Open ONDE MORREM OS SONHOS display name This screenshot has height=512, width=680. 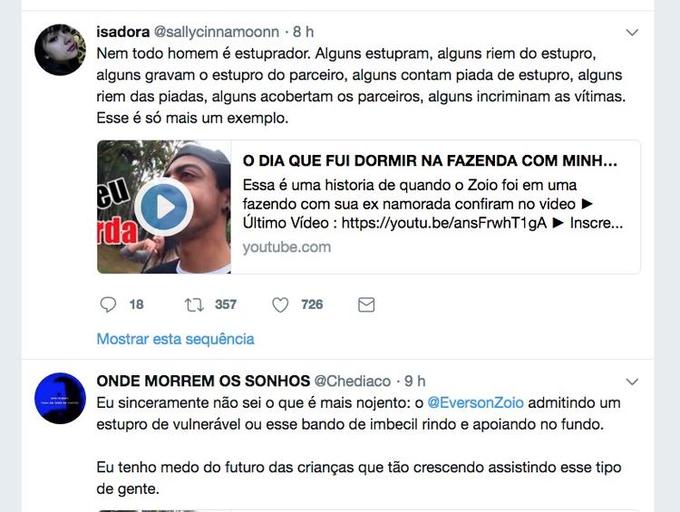[x=203, y=381]
